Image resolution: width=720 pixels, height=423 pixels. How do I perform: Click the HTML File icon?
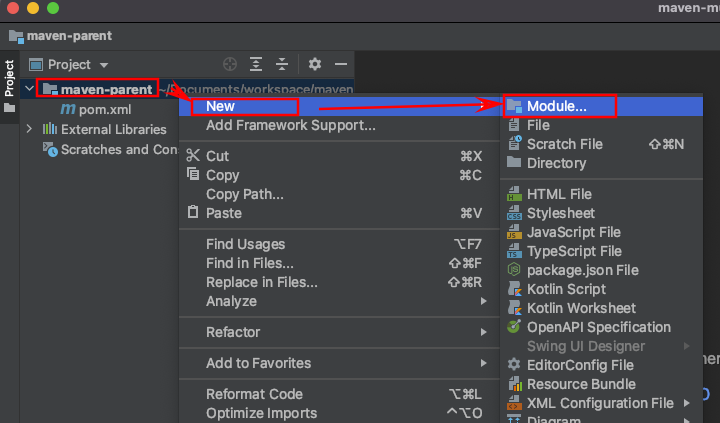tap(514, 193)
